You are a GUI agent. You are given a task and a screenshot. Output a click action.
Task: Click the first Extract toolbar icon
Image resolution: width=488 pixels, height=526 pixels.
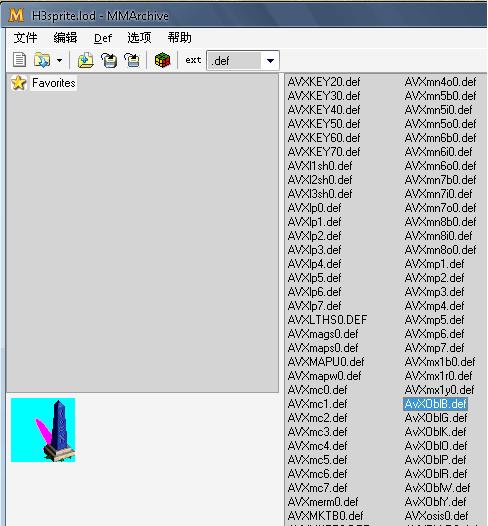(x=109, y=60)
